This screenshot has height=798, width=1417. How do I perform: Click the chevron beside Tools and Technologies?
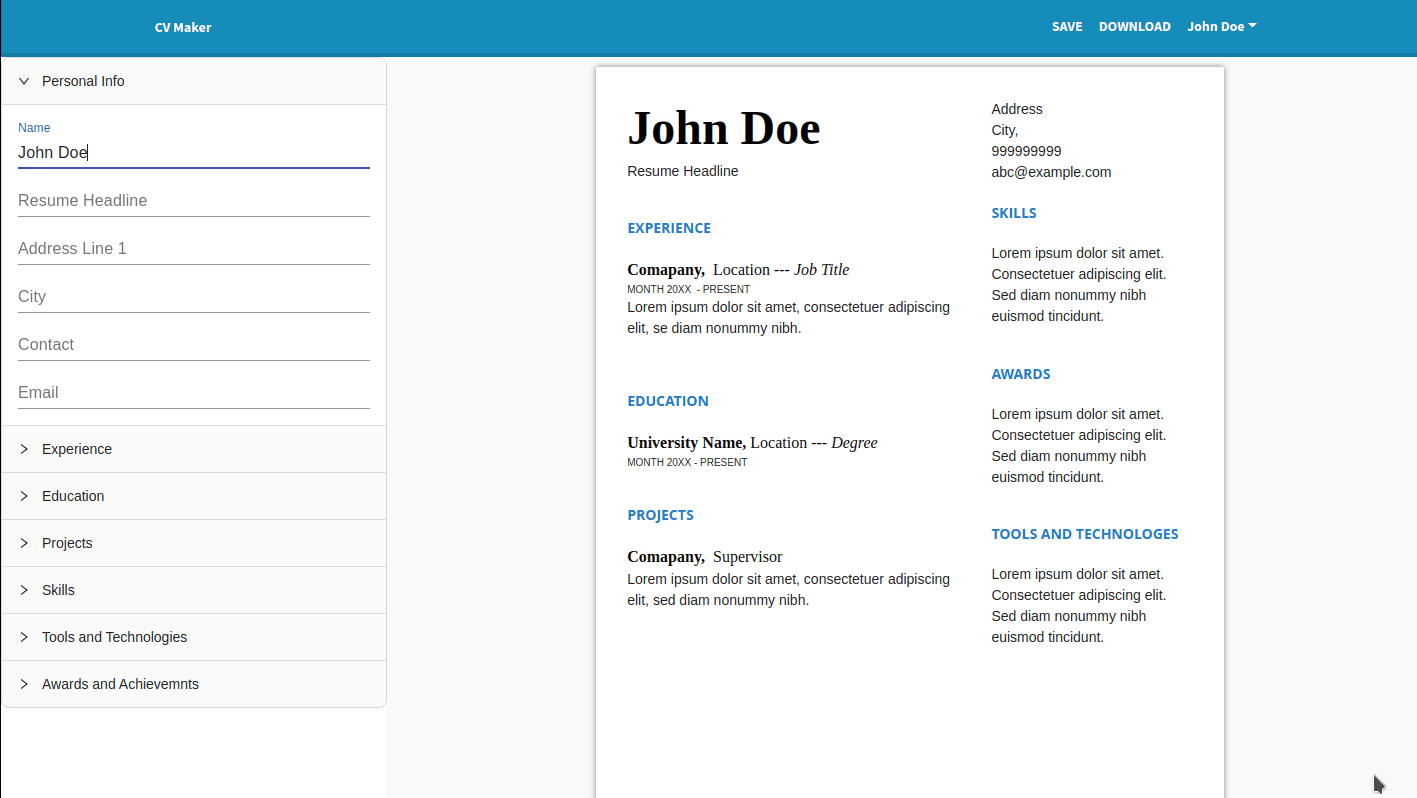24,637
